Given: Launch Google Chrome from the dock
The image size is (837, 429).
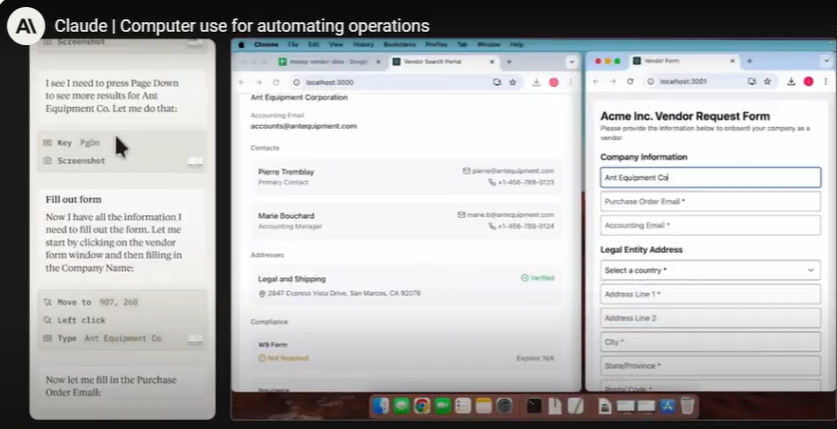Looking at the screenshot, I should click(x=422, y=406).
